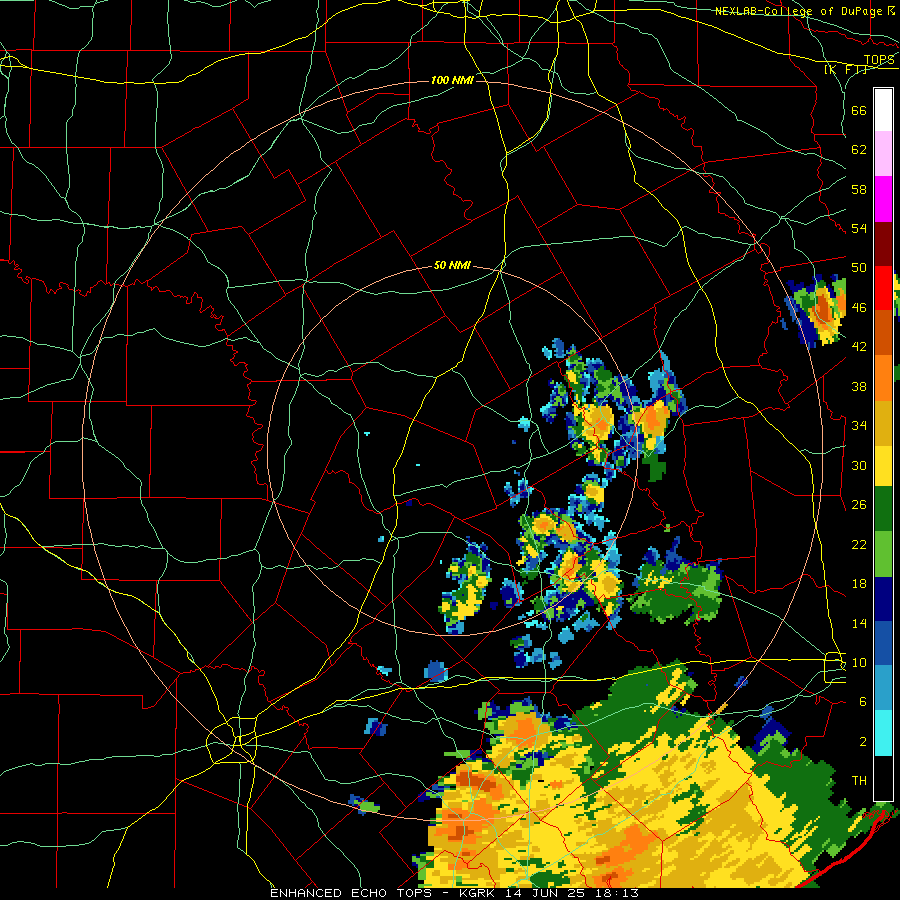Pick the bright yellow legend swatch
The image size is (900, 900).
point(883,465)
